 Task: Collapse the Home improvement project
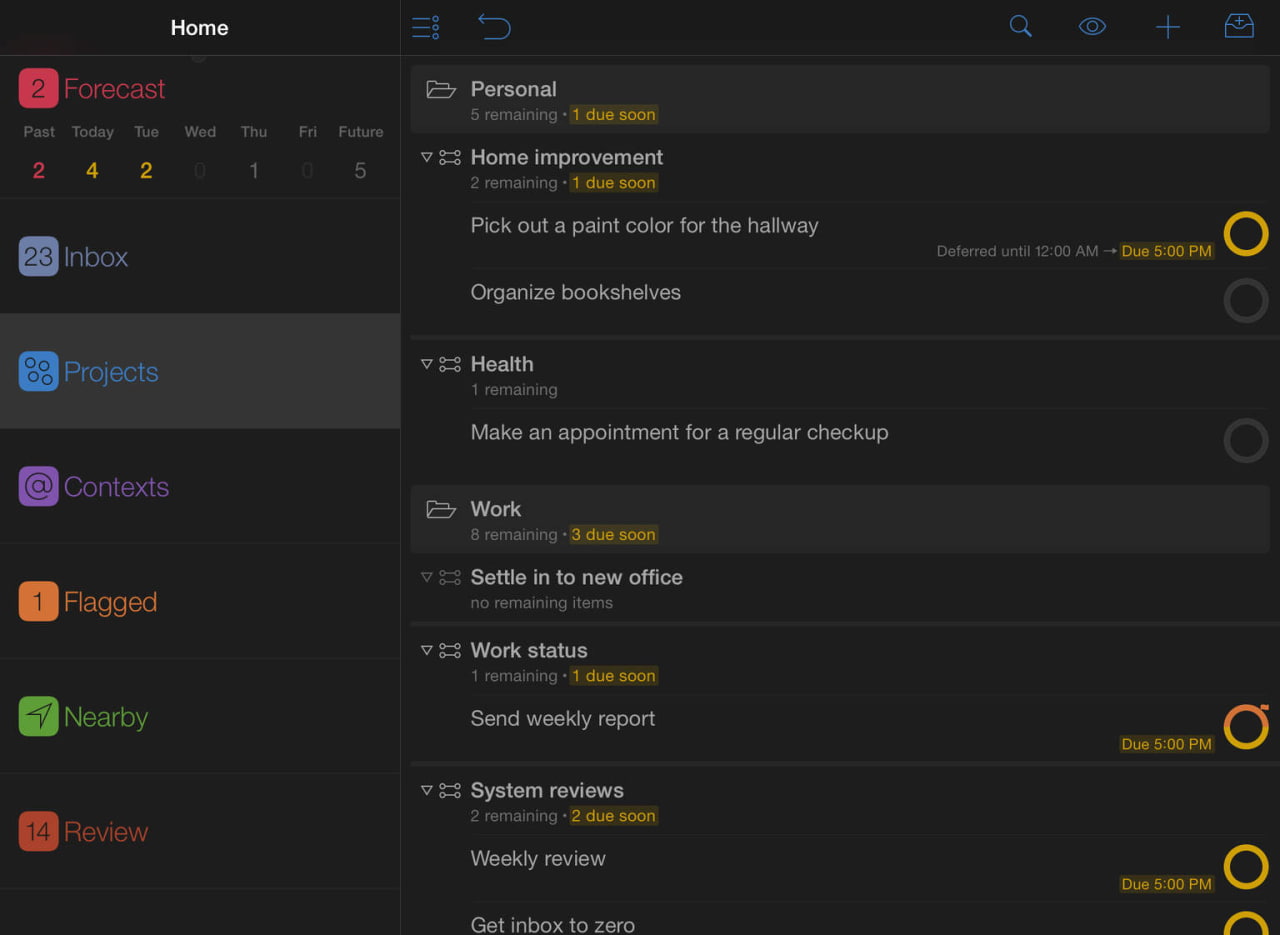tap(427, 157)
